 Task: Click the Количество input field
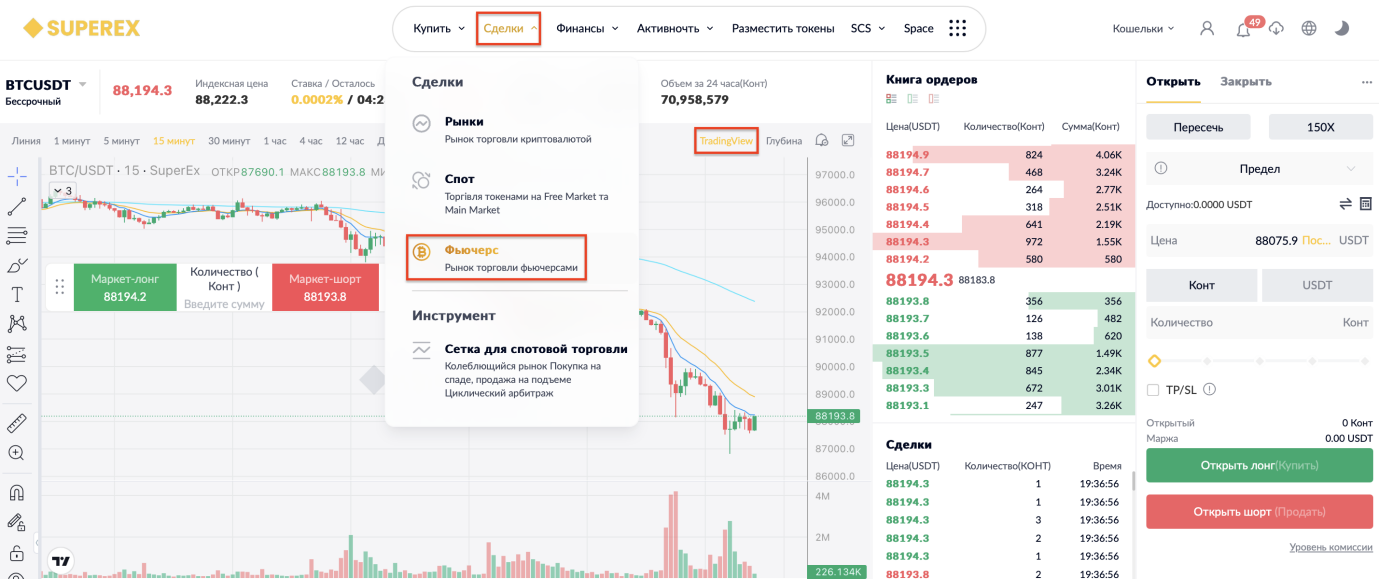point(1260,322)
